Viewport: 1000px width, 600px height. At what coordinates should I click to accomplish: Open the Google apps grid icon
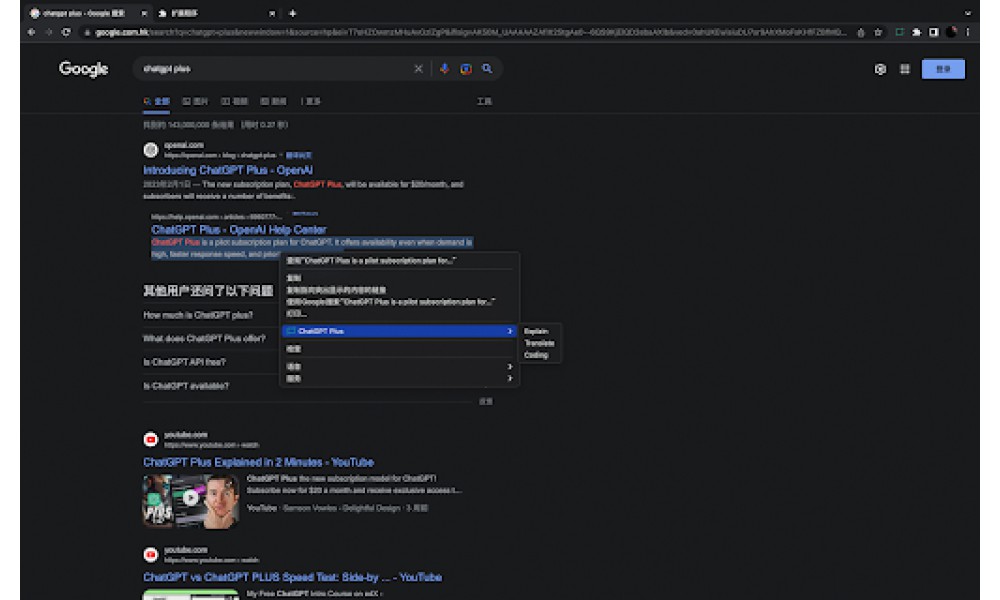[904, 69]
